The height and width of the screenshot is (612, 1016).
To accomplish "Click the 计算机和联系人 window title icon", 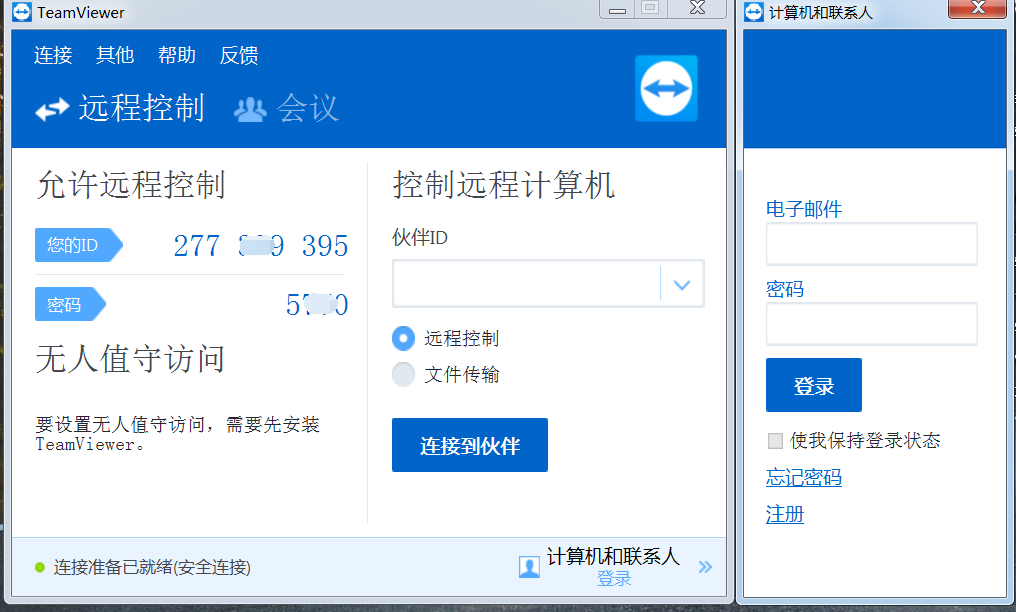I will click(754, 12).
